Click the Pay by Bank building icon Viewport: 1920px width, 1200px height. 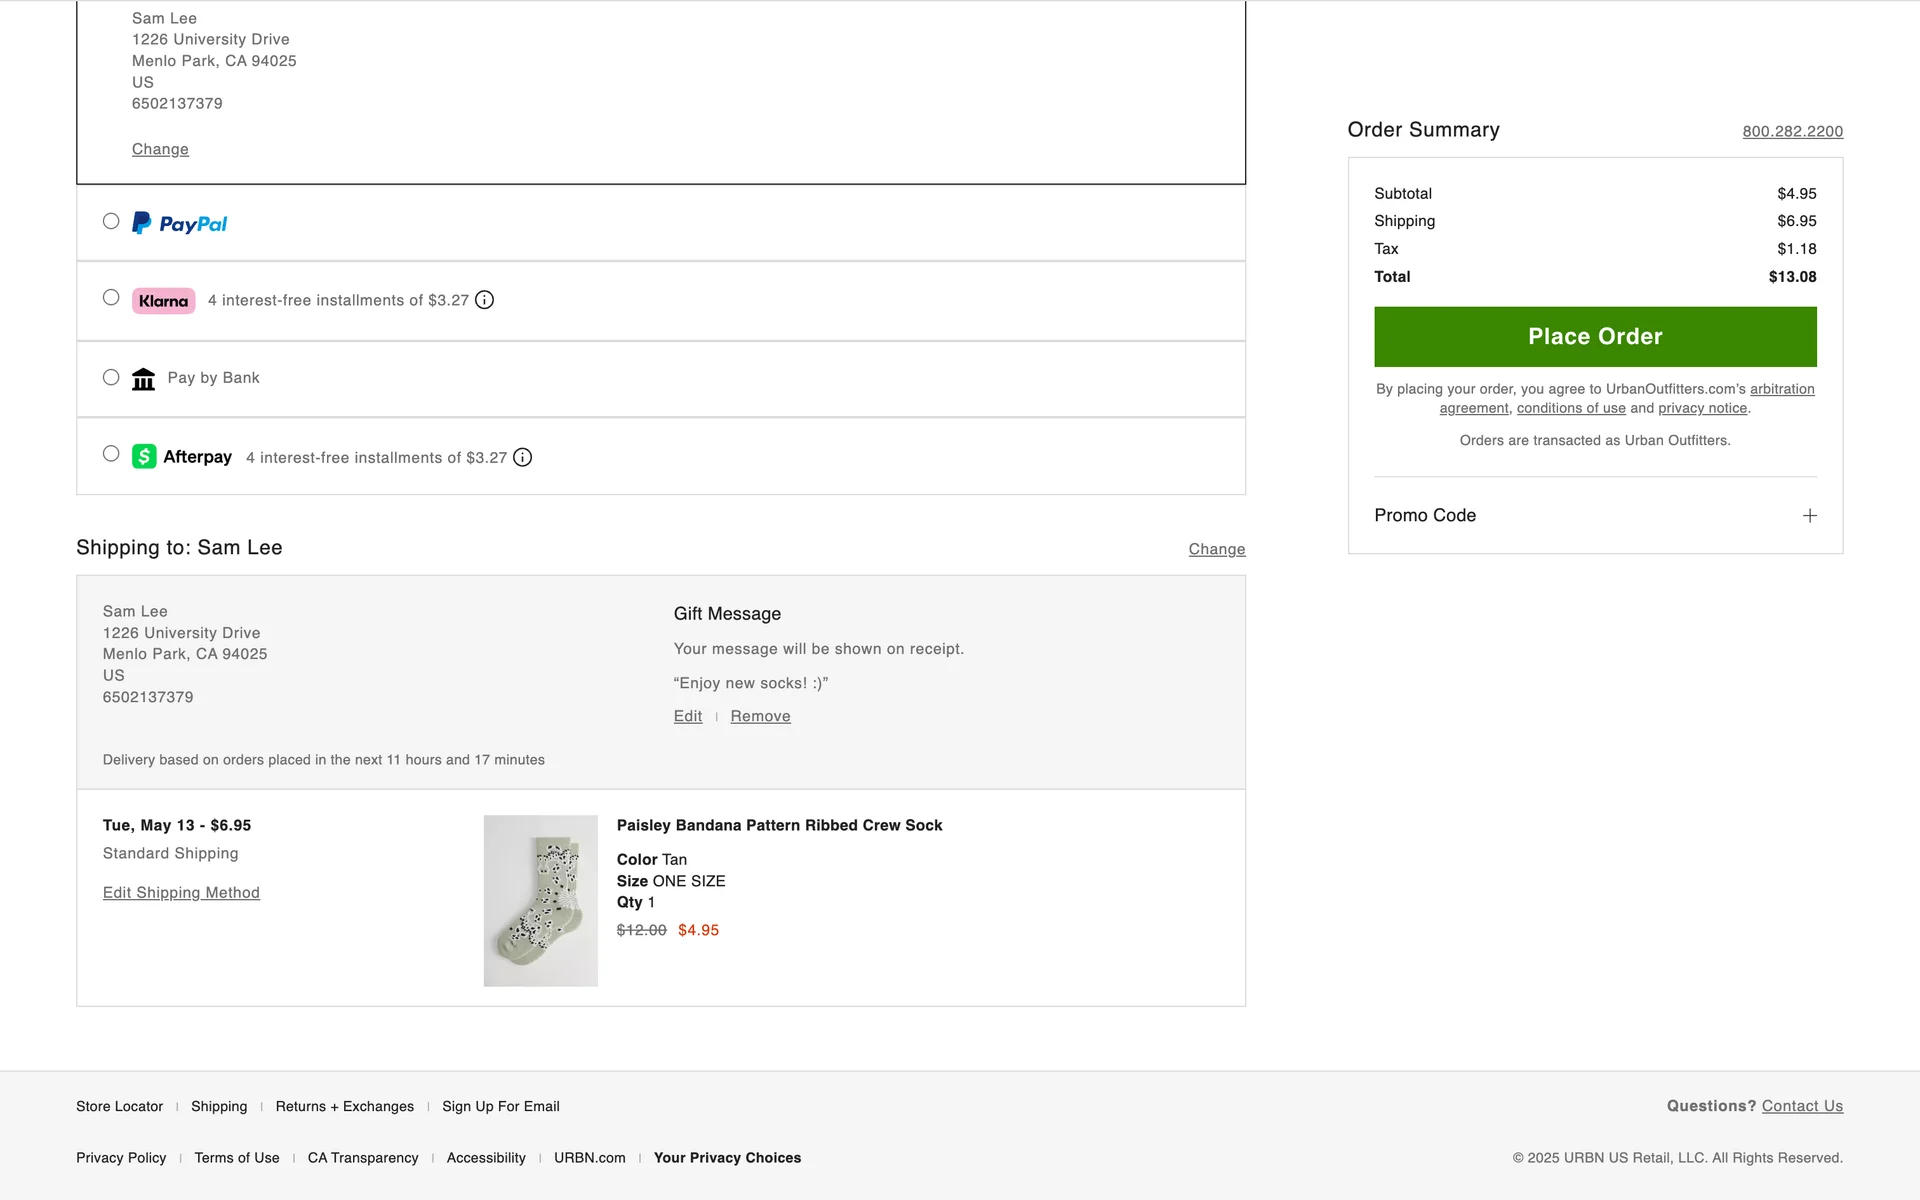(144, 379)
